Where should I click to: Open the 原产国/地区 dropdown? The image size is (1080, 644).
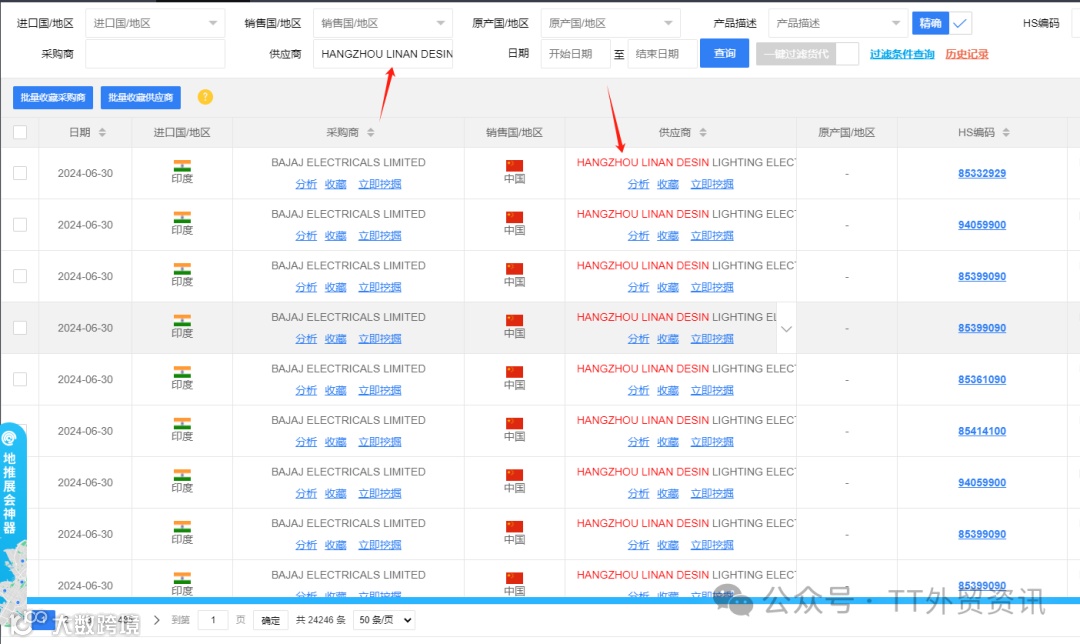[610, 23]
